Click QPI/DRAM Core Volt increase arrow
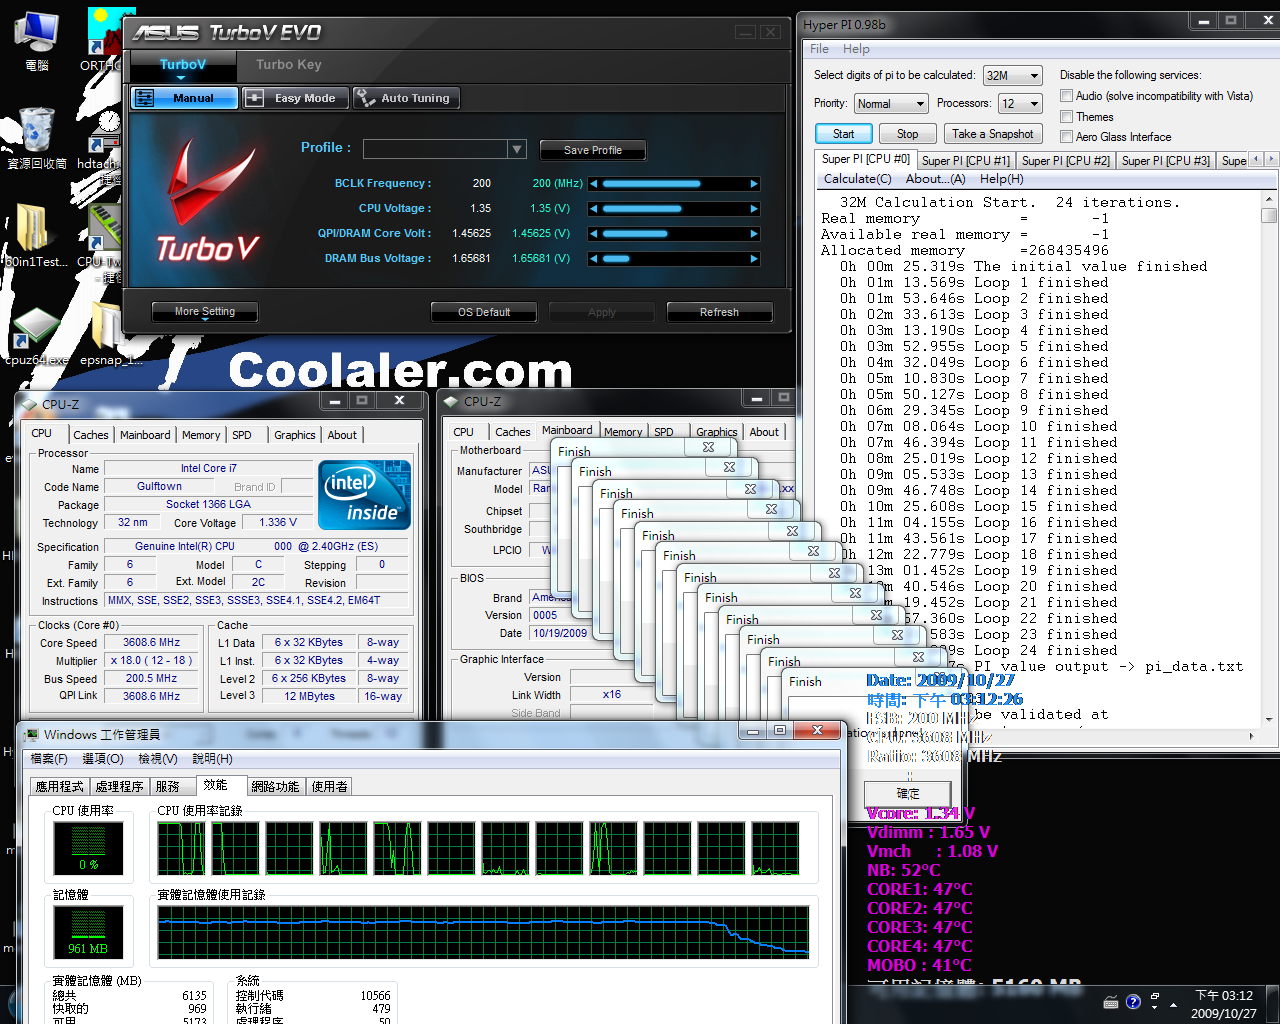 (754, 234)
